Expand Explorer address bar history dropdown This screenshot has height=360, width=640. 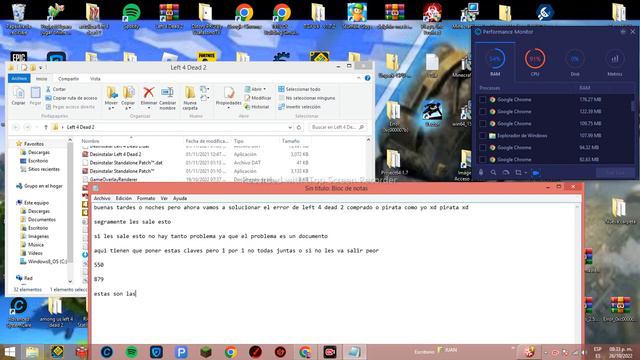tap(290, 127)
